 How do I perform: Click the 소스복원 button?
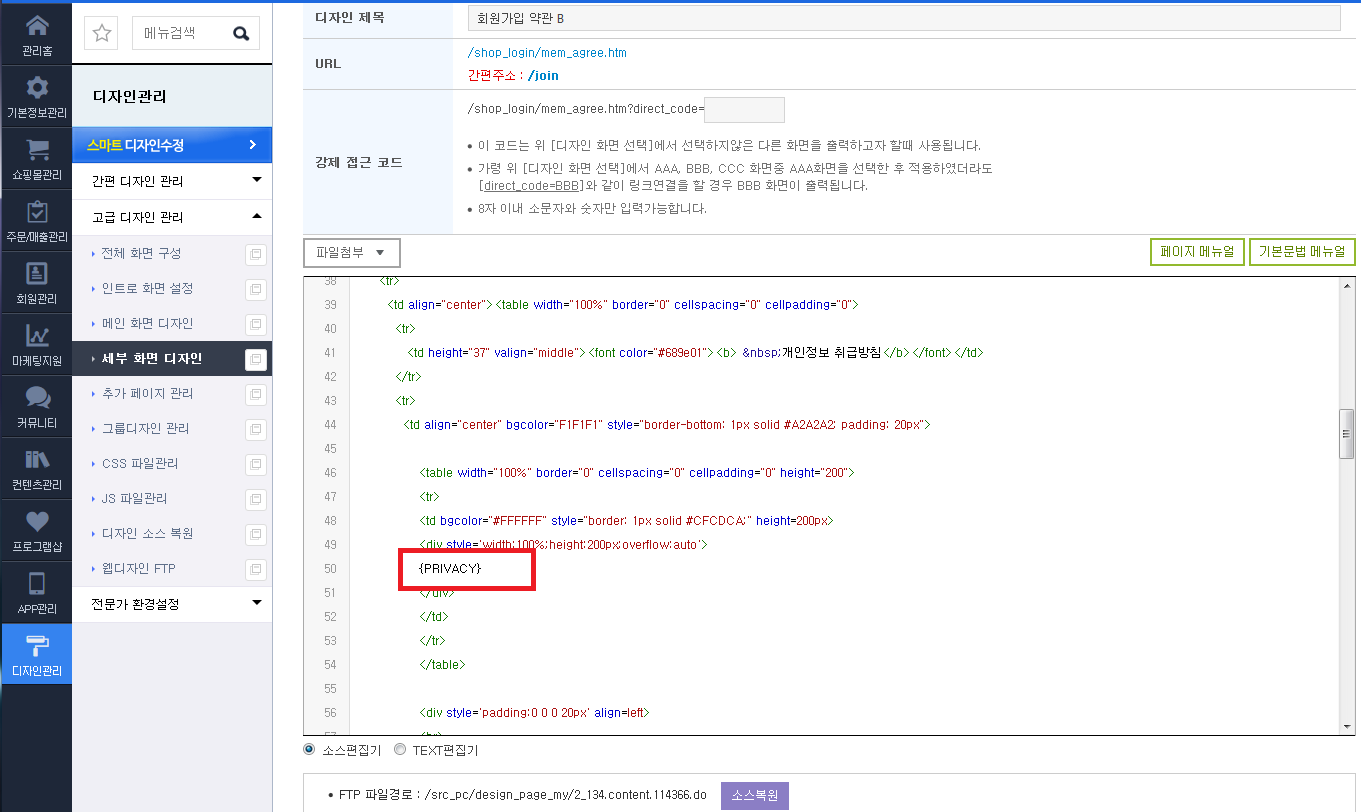click(755, 796)
